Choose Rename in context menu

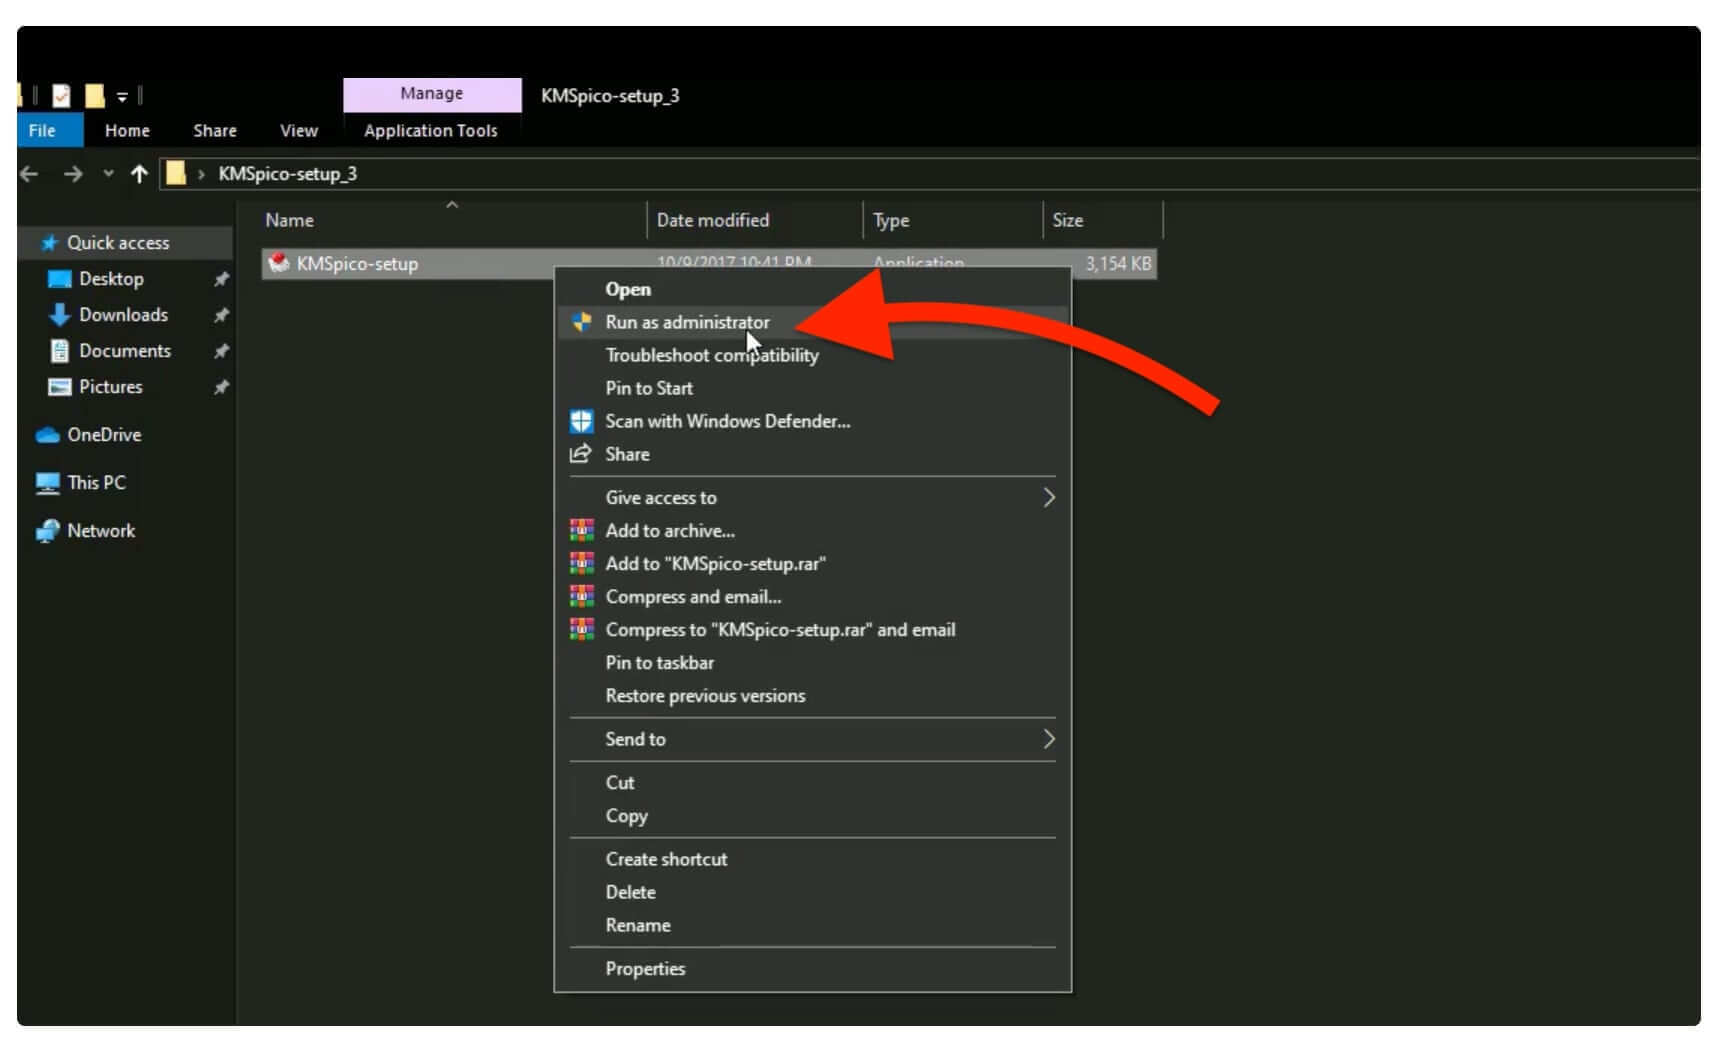point(812,925)
